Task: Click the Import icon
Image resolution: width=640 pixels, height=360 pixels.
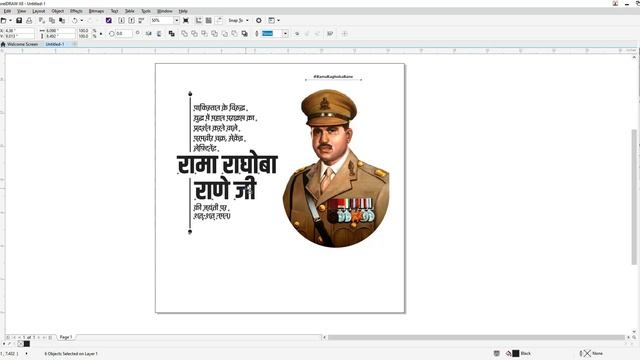Action: coord(121,20)
